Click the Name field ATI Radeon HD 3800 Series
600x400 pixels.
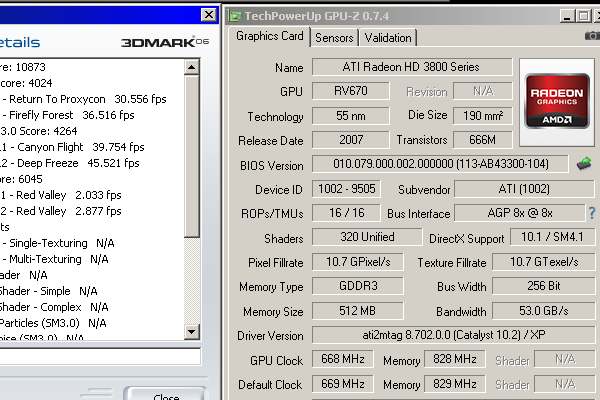[412, 67]
